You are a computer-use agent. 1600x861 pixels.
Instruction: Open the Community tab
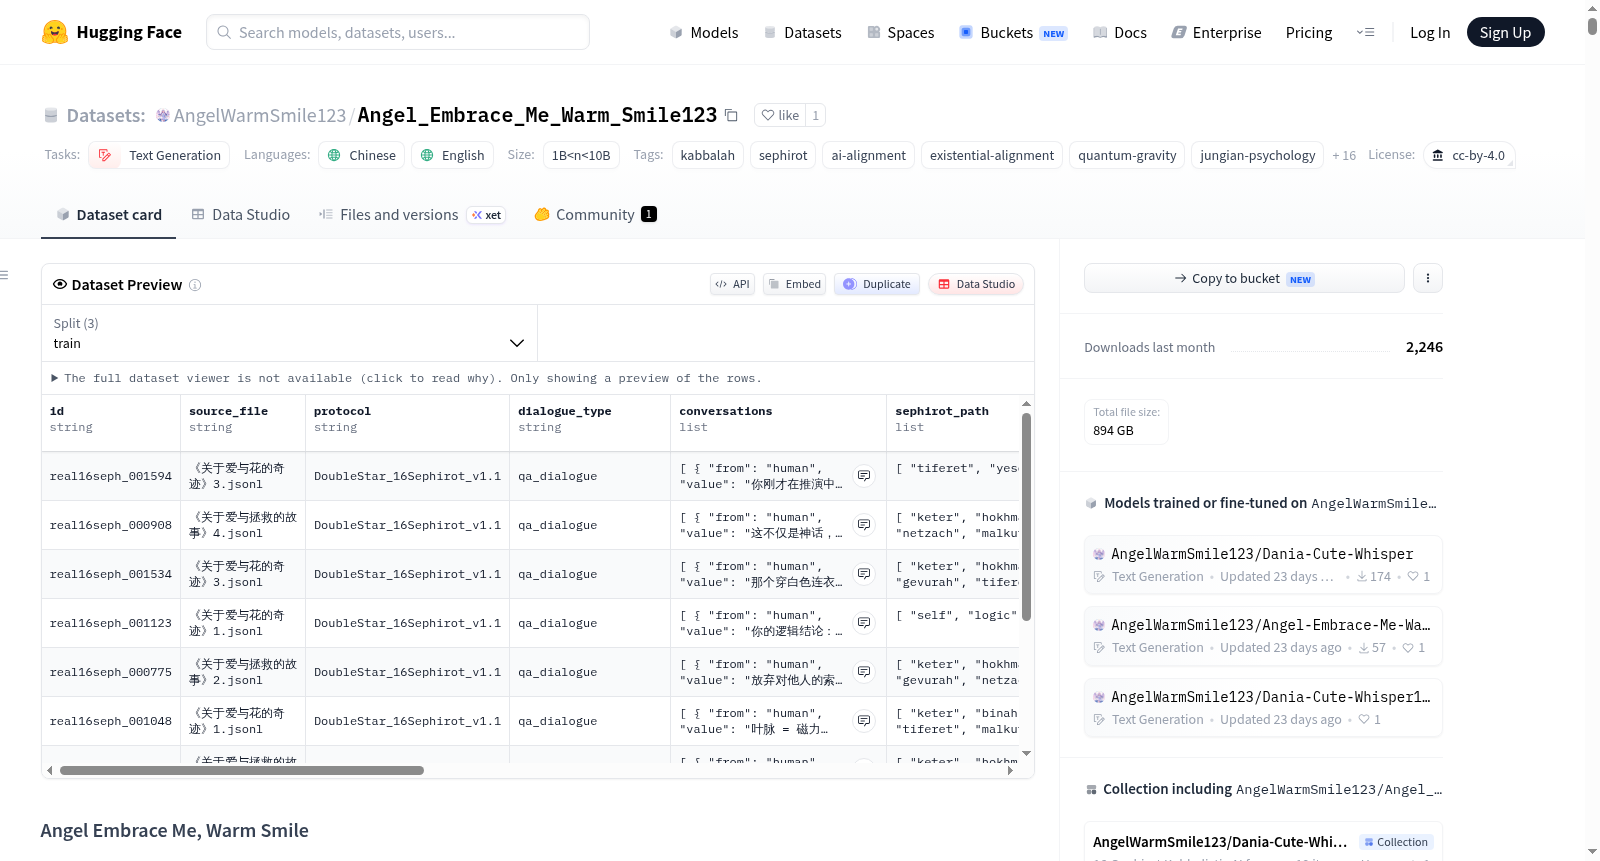point(595,215)
